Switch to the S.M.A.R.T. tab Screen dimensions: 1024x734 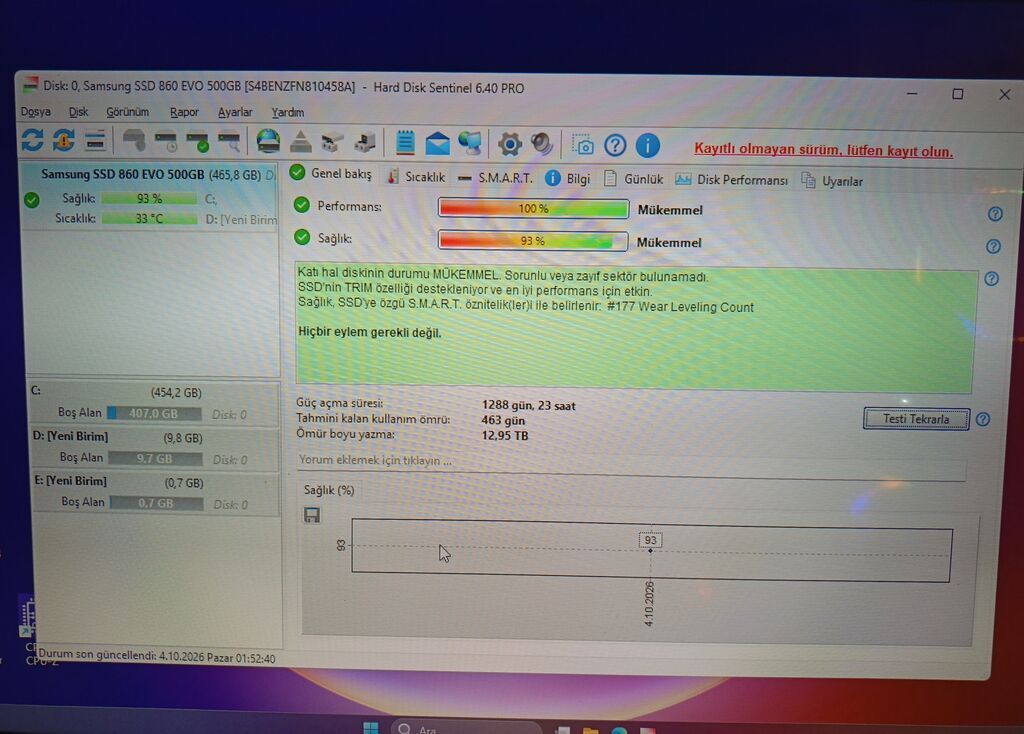coord(496,178)
